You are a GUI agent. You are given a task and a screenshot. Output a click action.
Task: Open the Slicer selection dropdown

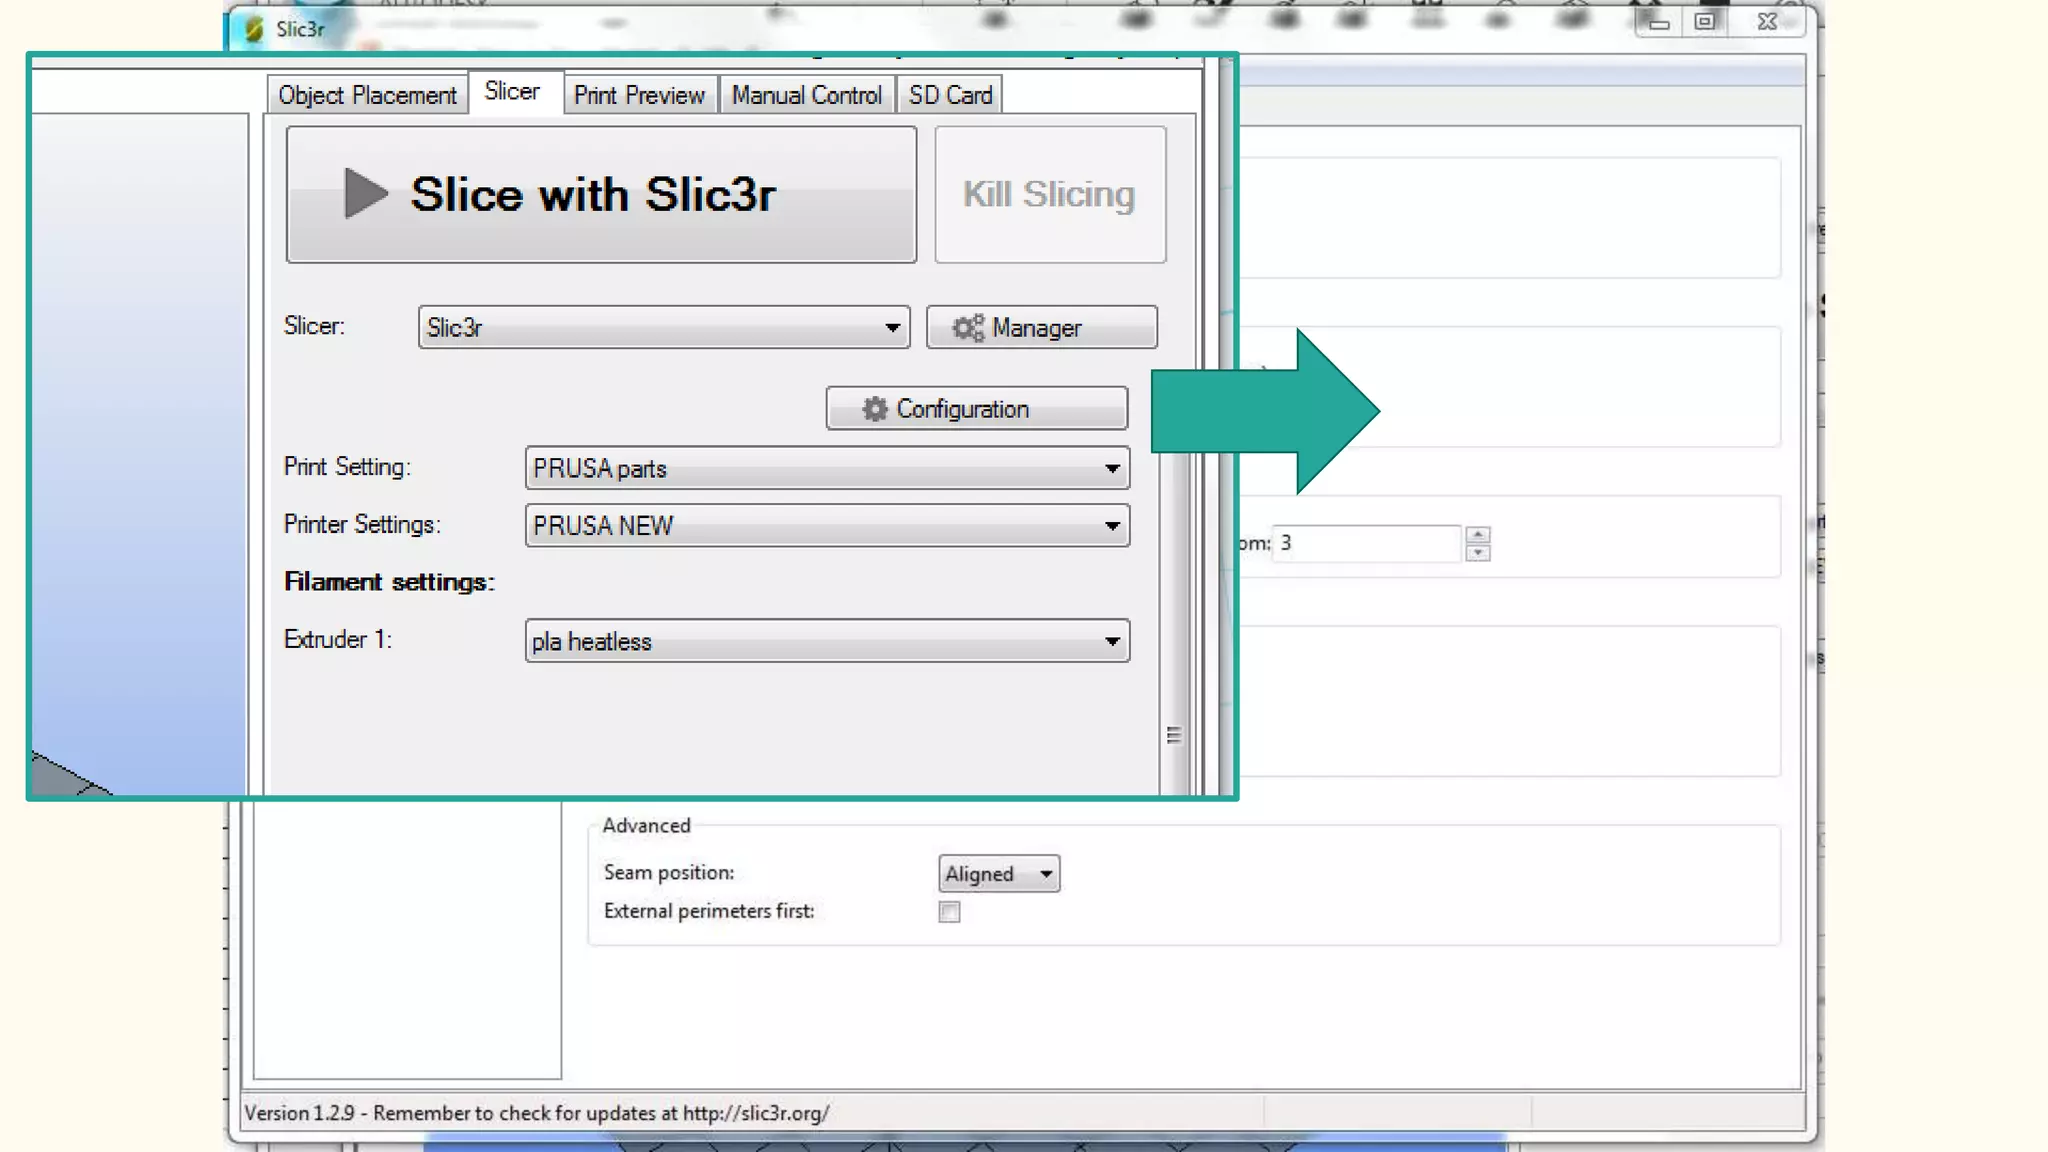tap(663, 328)
